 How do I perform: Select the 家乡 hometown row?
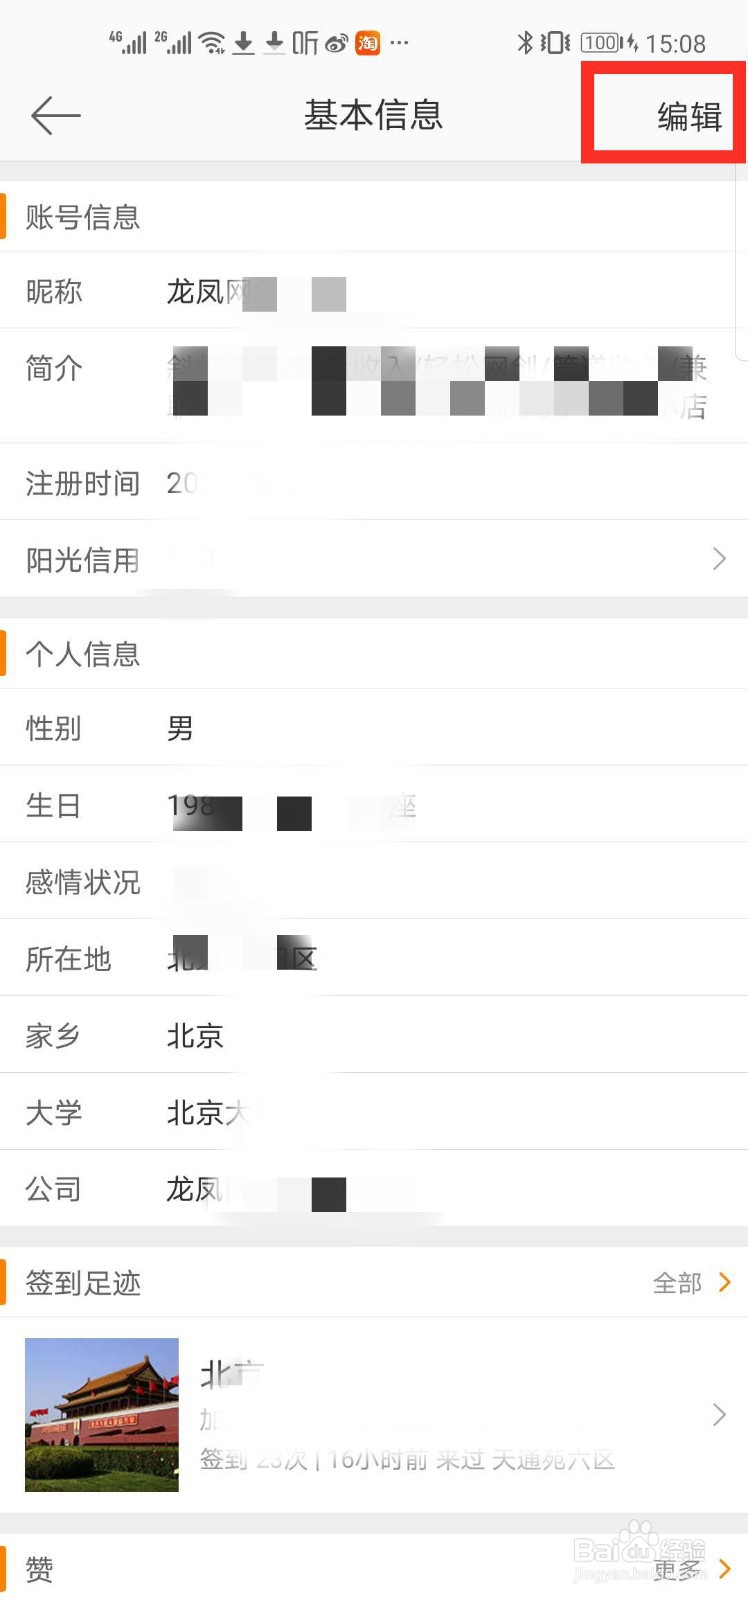pos(374,1035)
